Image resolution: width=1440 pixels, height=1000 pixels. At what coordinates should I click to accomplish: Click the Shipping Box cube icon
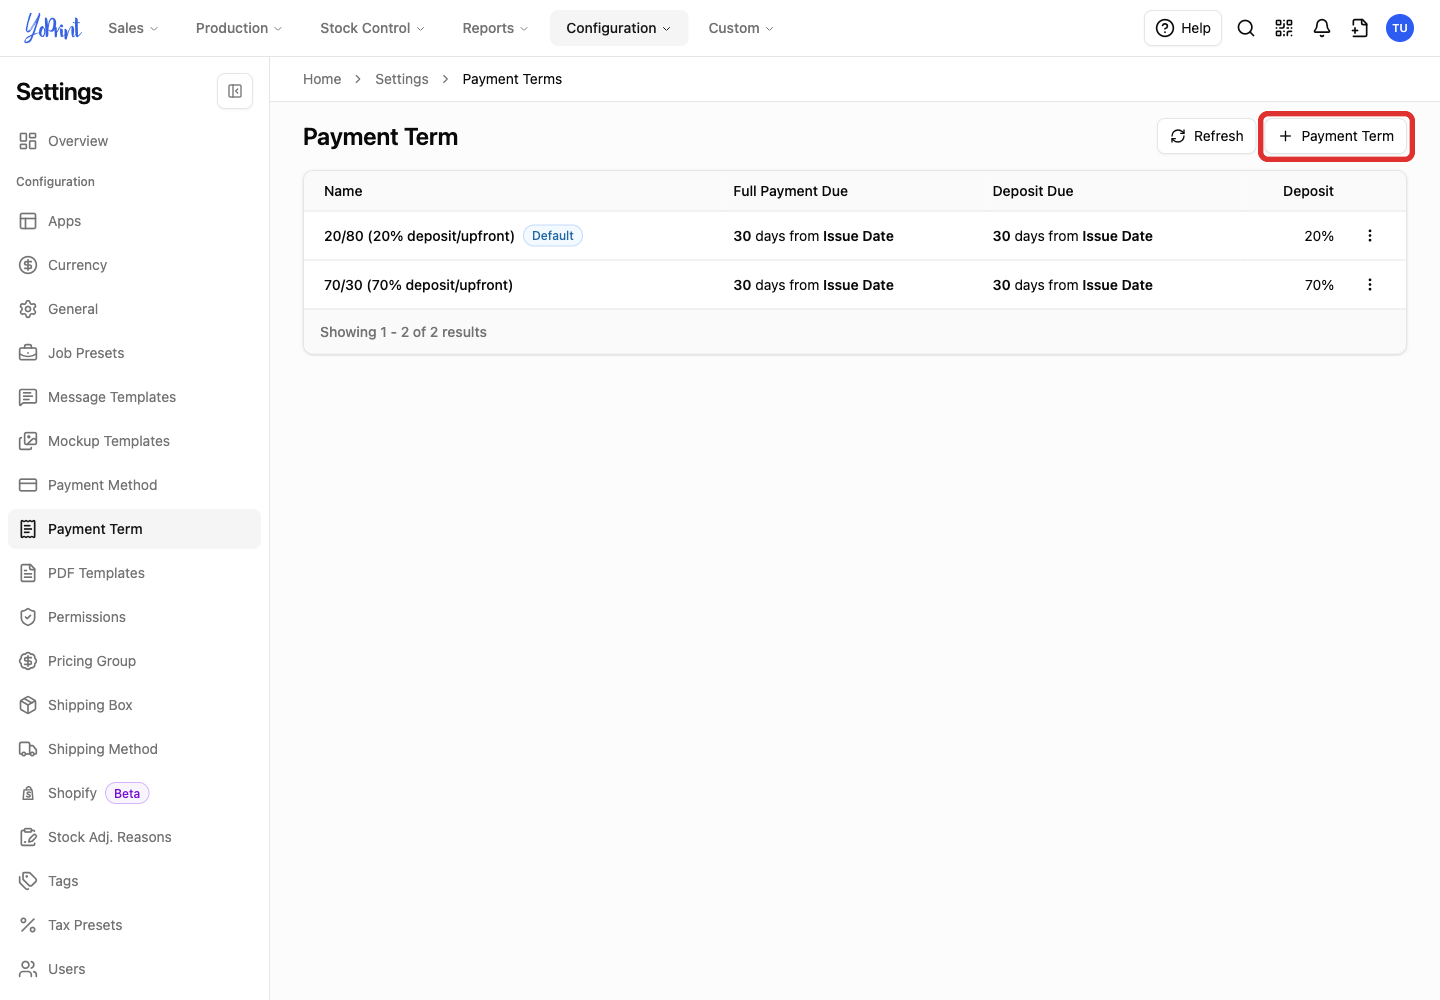click(x=28, y=705)
